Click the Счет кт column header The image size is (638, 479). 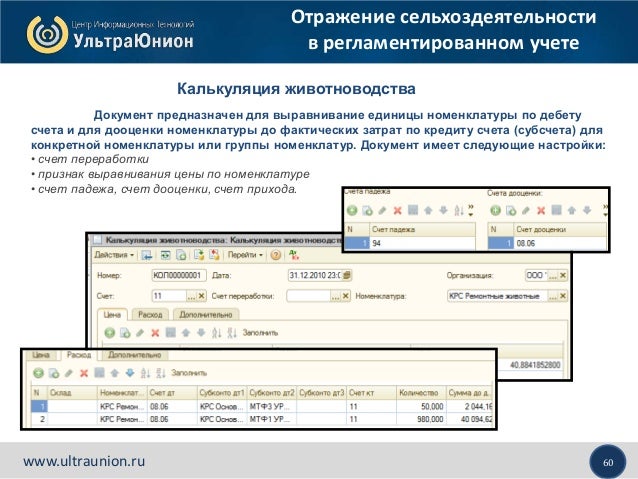371,393
